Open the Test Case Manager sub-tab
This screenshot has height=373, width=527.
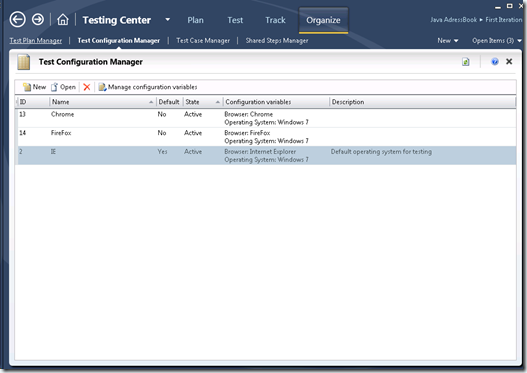click(x=203, y=41)
